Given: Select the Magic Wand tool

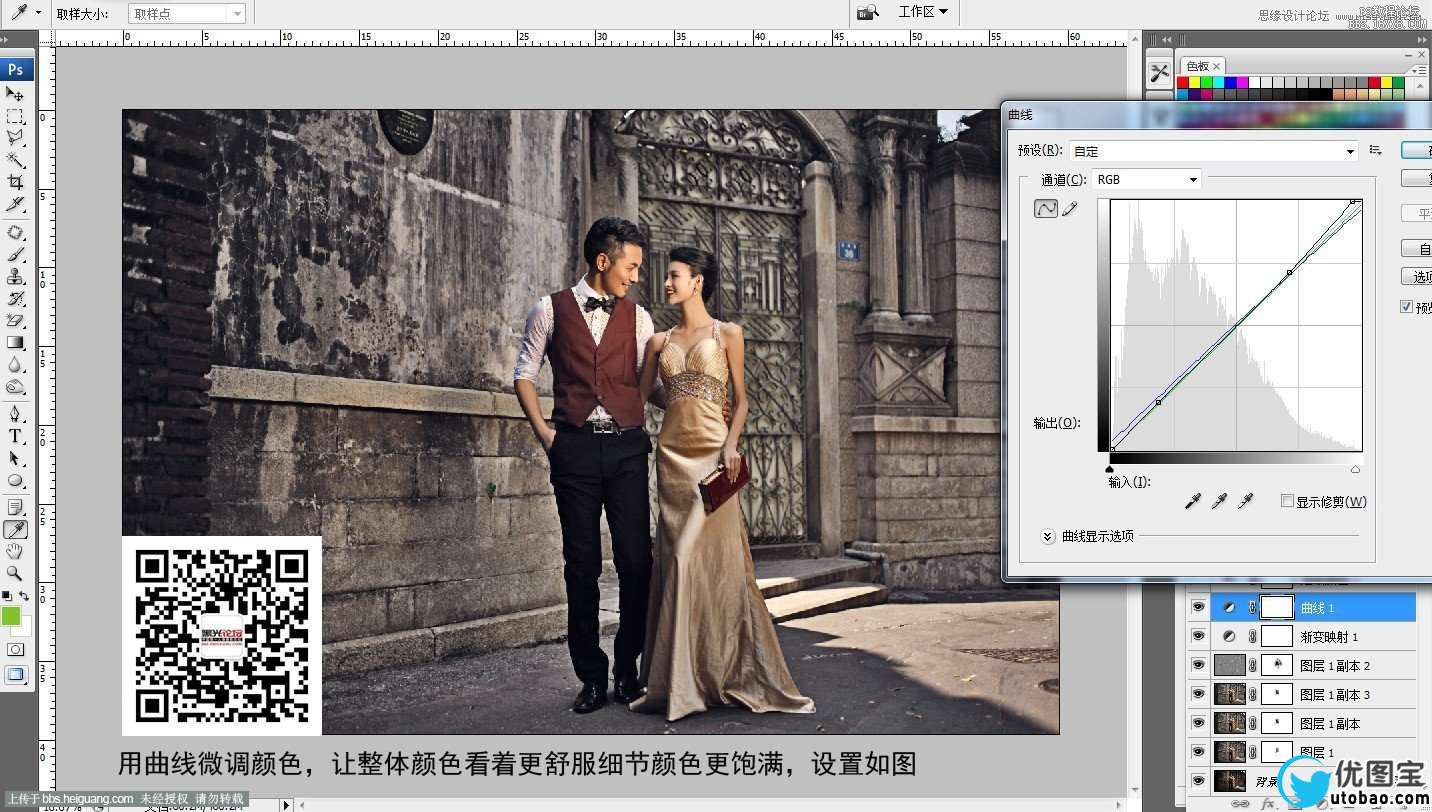Looking at the screenshot, I should click(15, 160).
